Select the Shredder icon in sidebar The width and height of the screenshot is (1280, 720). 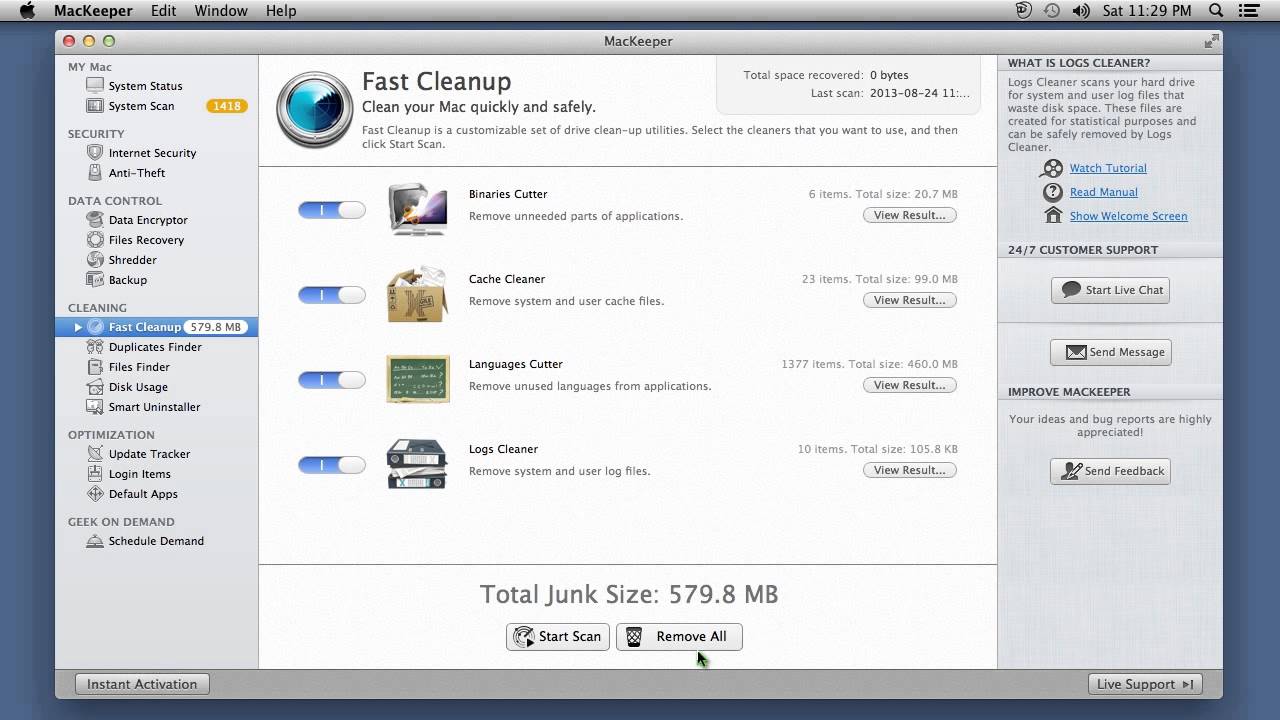coord(95,260)
